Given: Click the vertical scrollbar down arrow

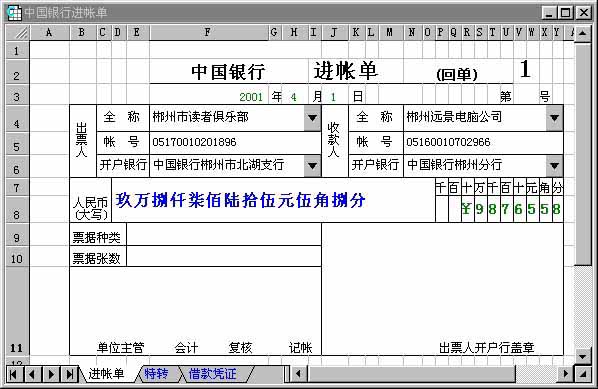Looking at the screenshot, I should [x=582, y=357].
